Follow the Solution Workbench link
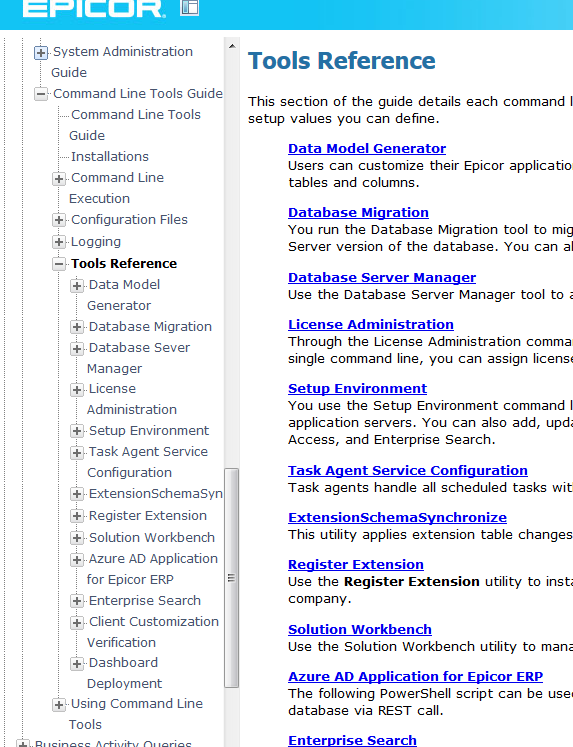The image size is (573, 747). click(x=360, y=629)
